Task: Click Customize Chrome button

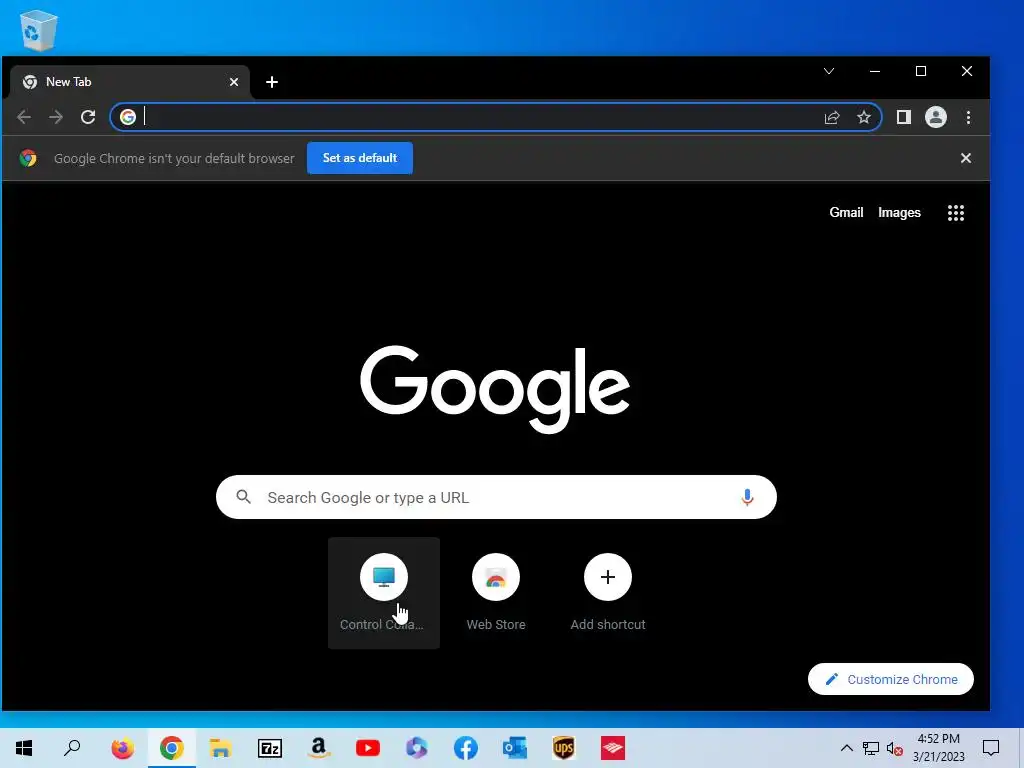Action: (x=891, y=679)
